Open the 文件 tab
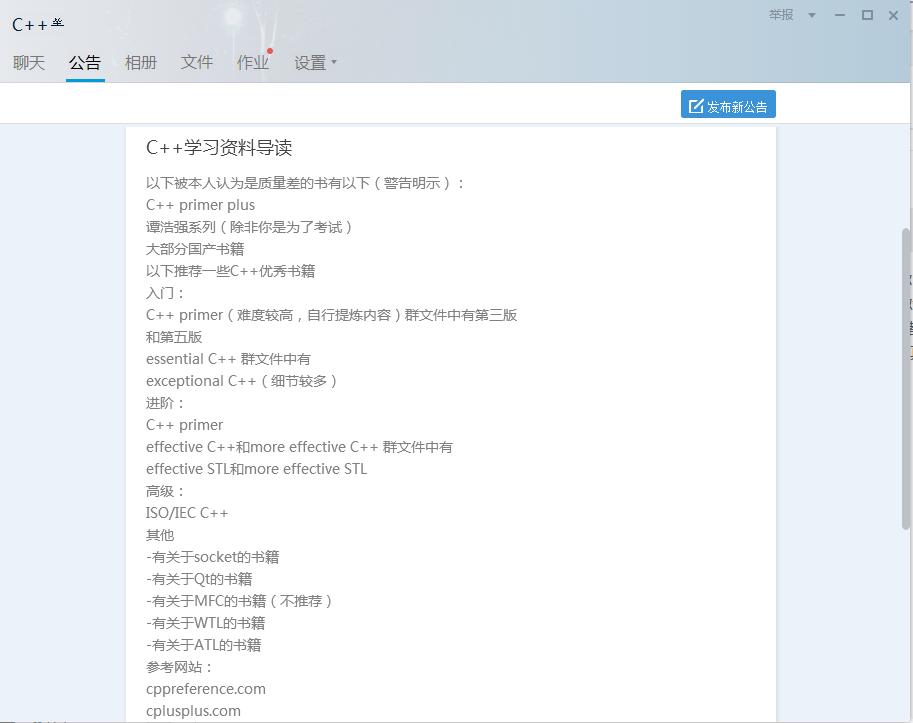Image resolution: width=913 pixels, height=723 pixels. (197, 62)
